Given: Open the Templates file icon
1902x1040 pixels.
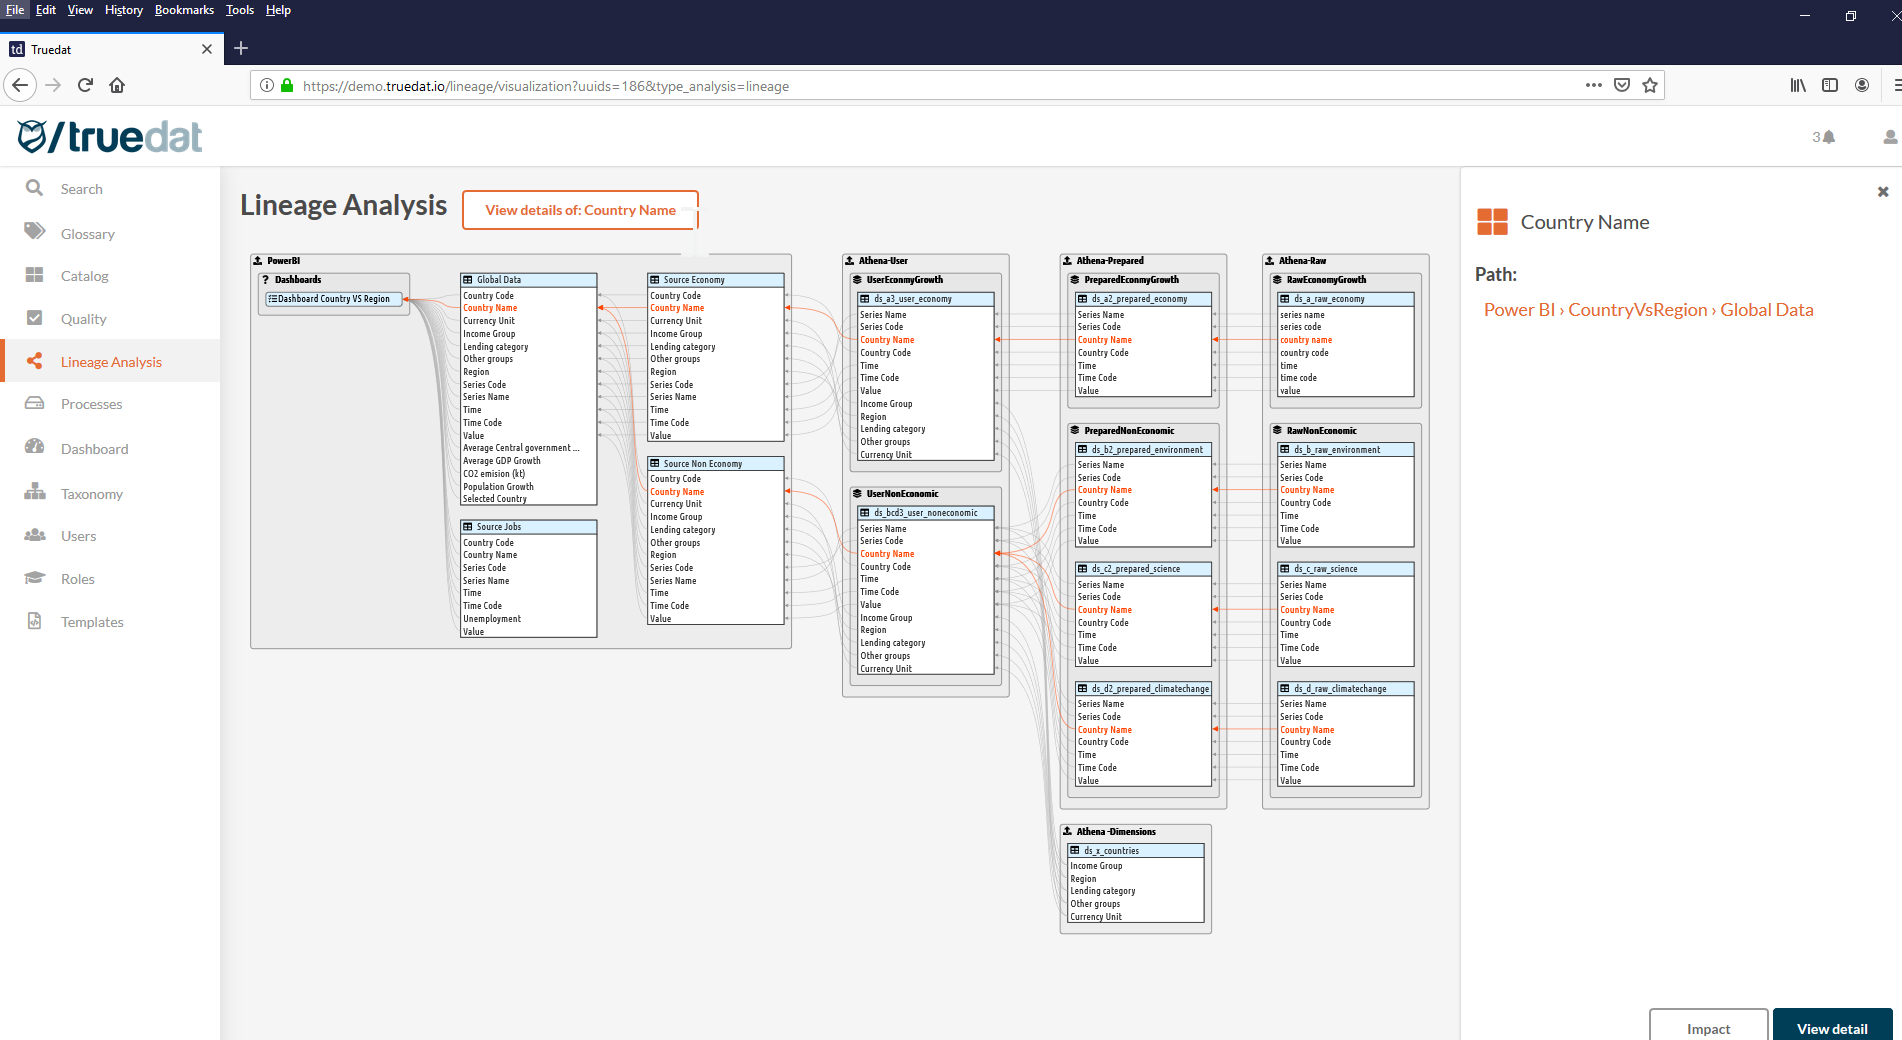Looking at the screenshot, I should point(35,621).
